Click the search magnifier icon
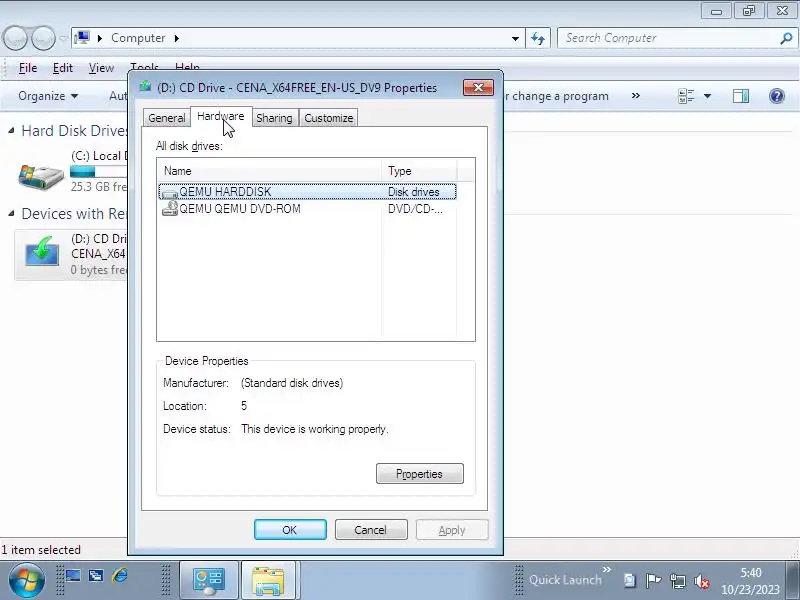Viewport: 800px width, 600px height. (x=786, y=38)
